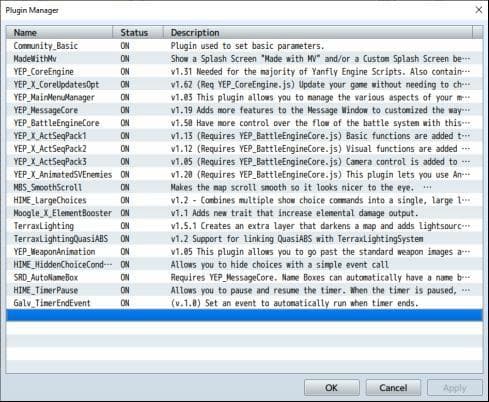This screenshot has width=489, height=402.
Task: Select the highlighted empty blue row
Action: point(244,315)
